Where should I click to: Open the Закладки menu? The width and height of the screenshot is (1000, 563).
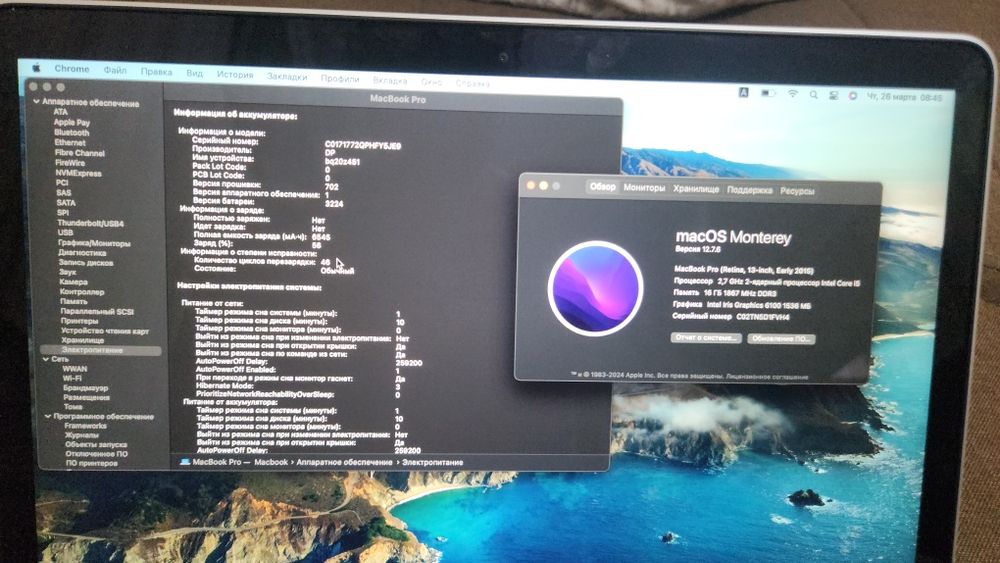click(x=287, y=77)
